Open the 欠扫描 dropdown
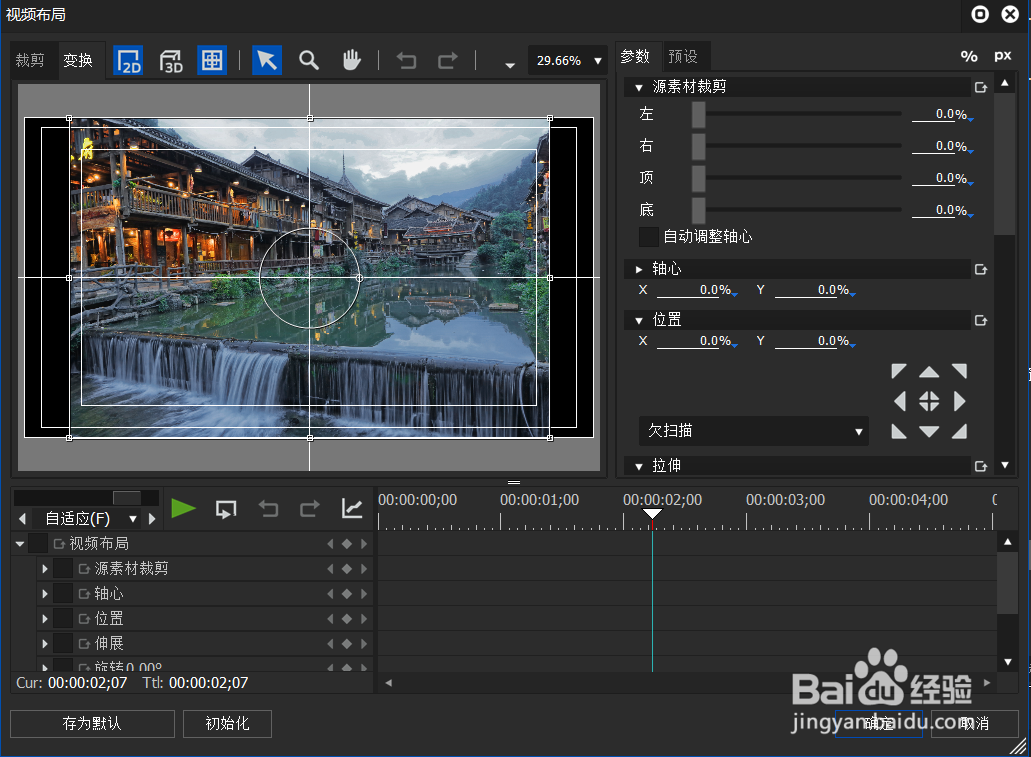Viewport: 1031px width, 757px height. pos(754,431)
